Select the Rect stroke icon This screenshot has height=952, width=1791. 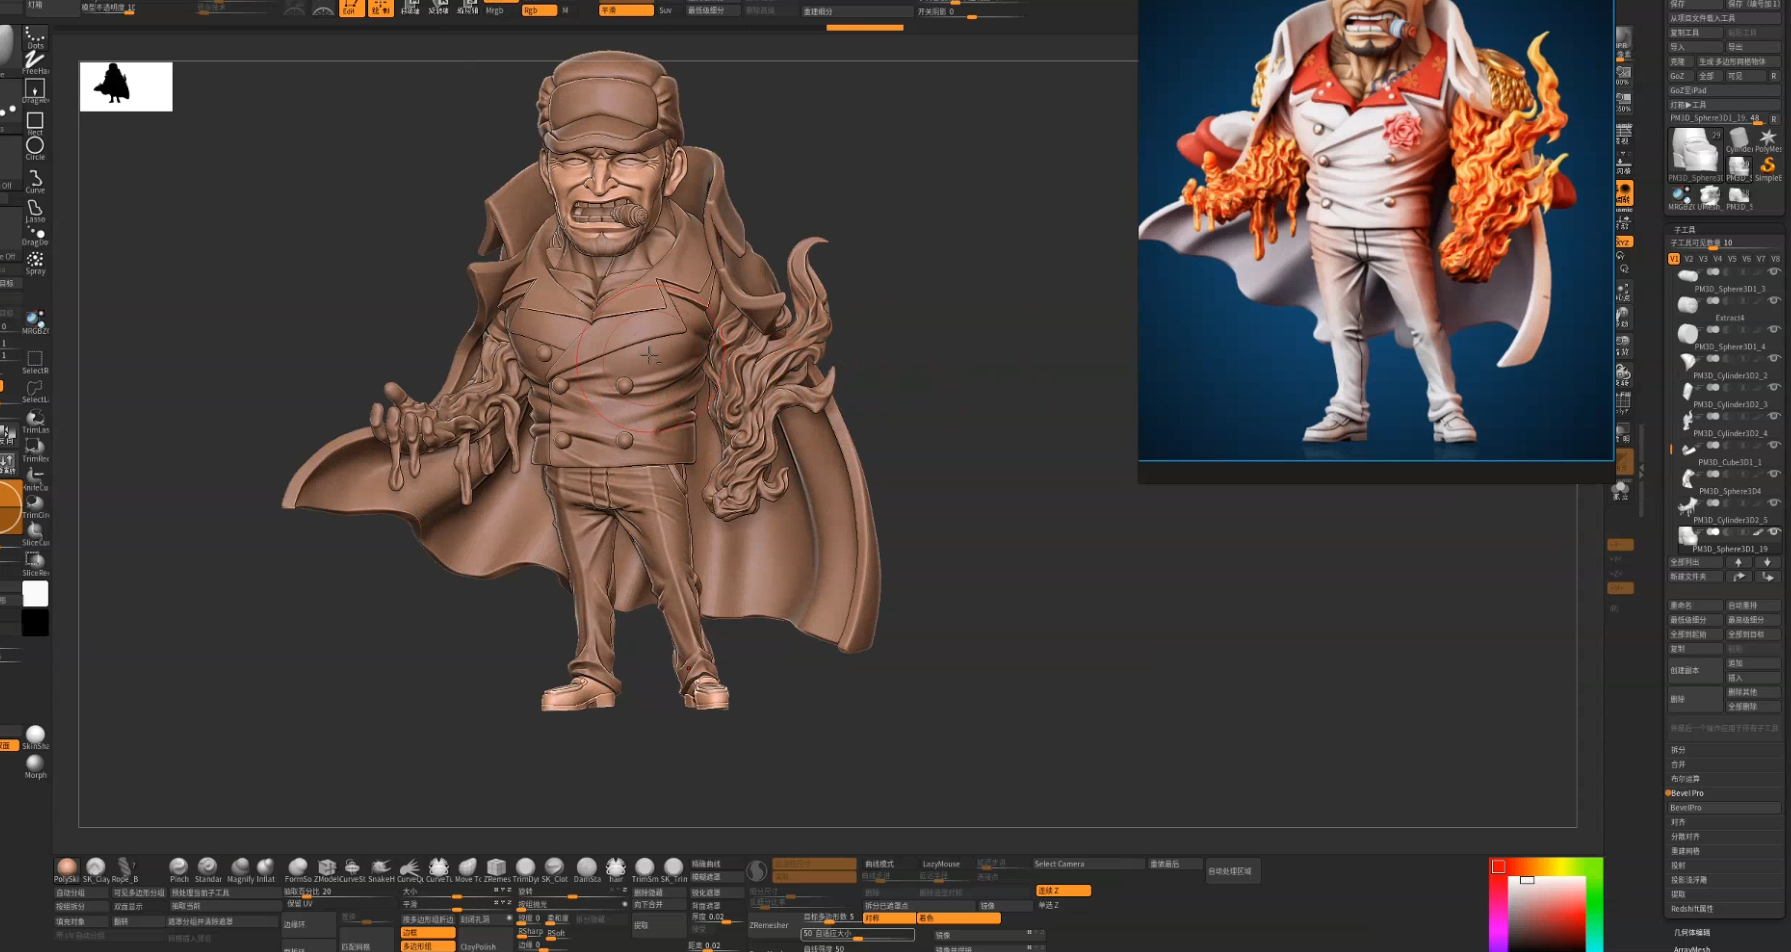click(x=35, y=123)
